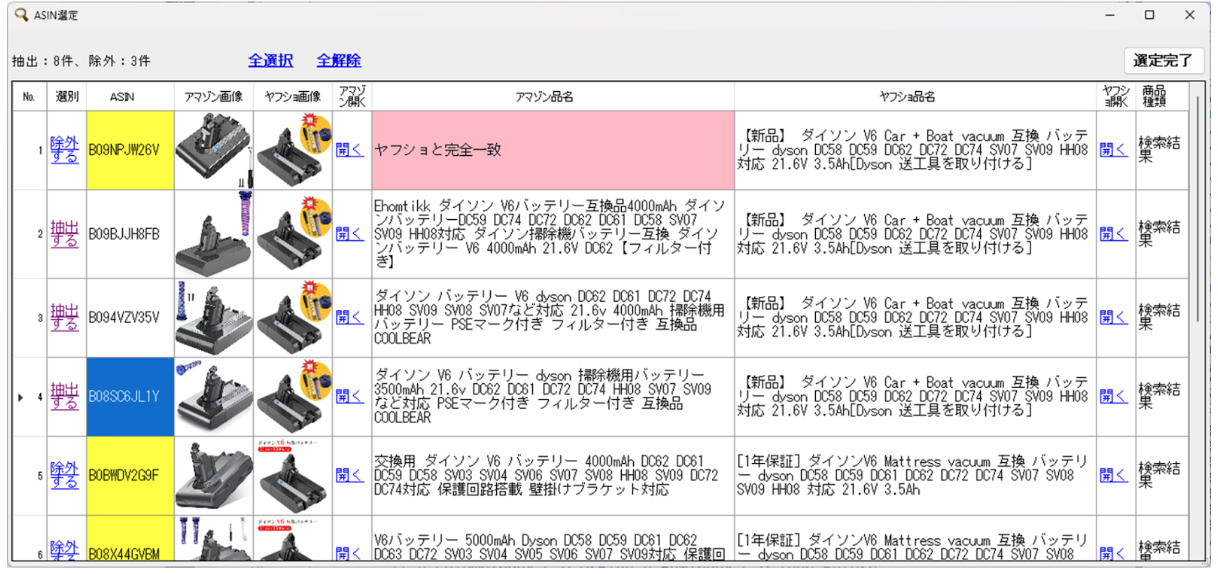Click the ASIN column header
The width and height of the screenshot is (1218, 574).
(124, 97)
